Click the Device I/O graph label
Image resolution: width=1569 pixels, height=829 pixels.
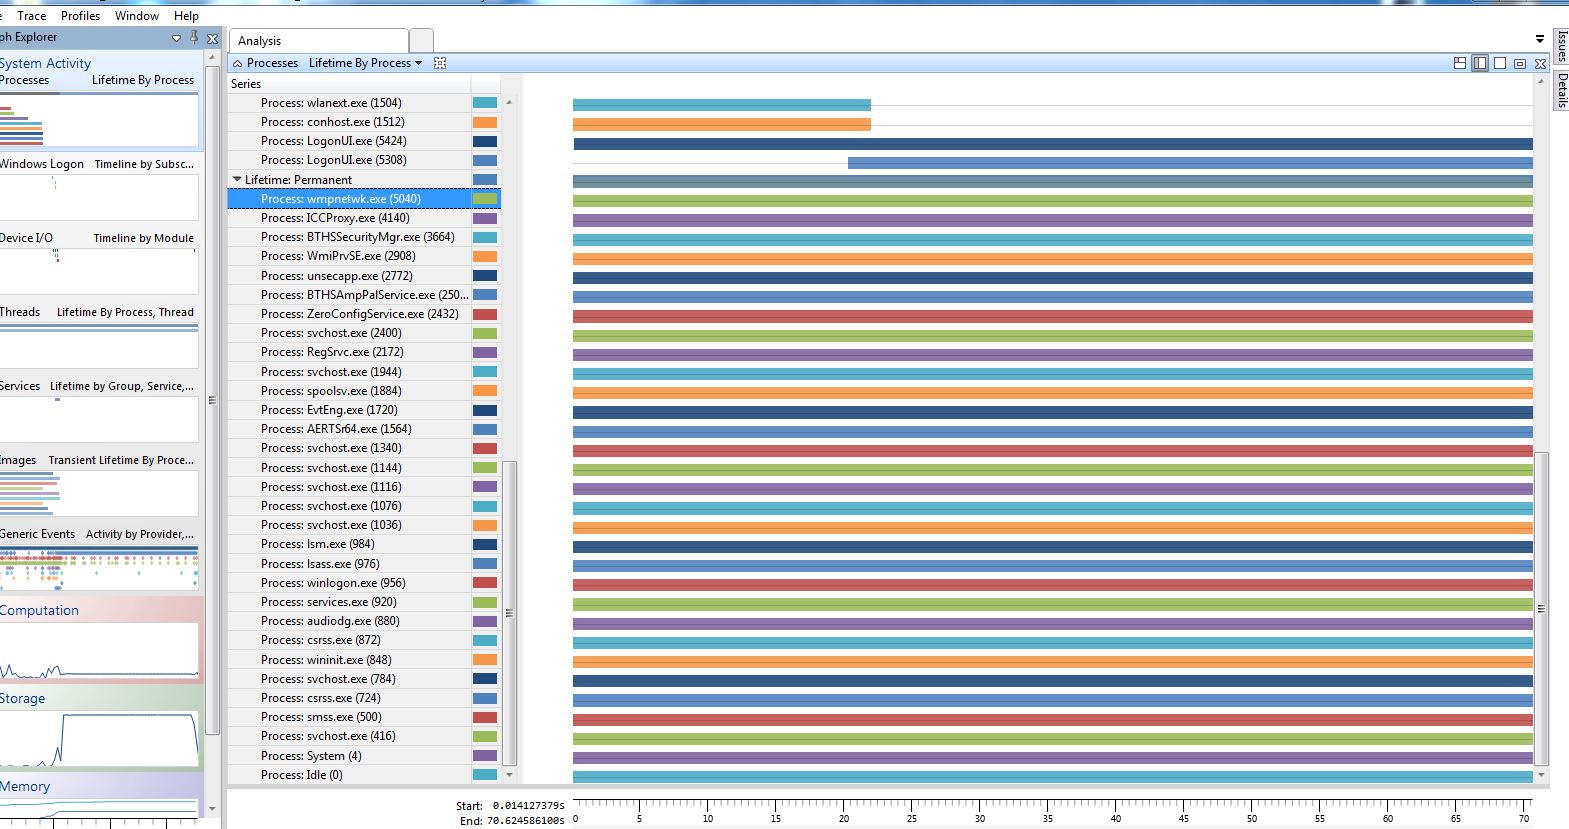point(26,238)
